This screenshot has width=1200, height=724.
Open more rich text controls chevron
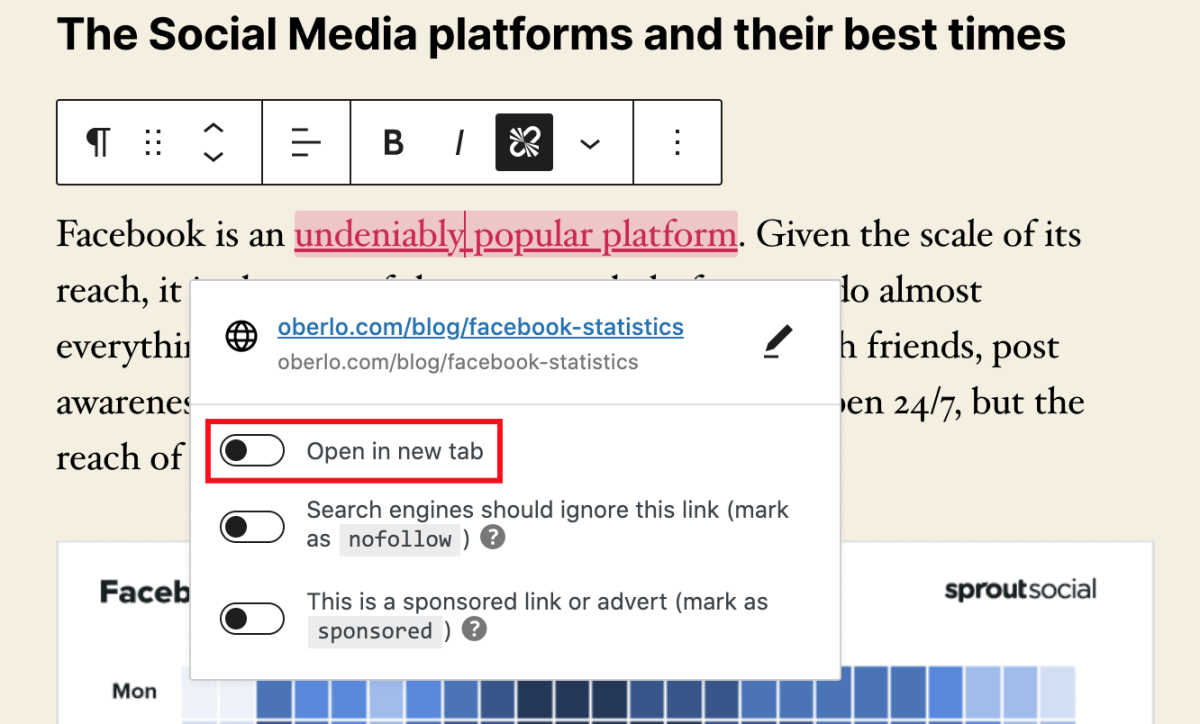tap(590, 144)
